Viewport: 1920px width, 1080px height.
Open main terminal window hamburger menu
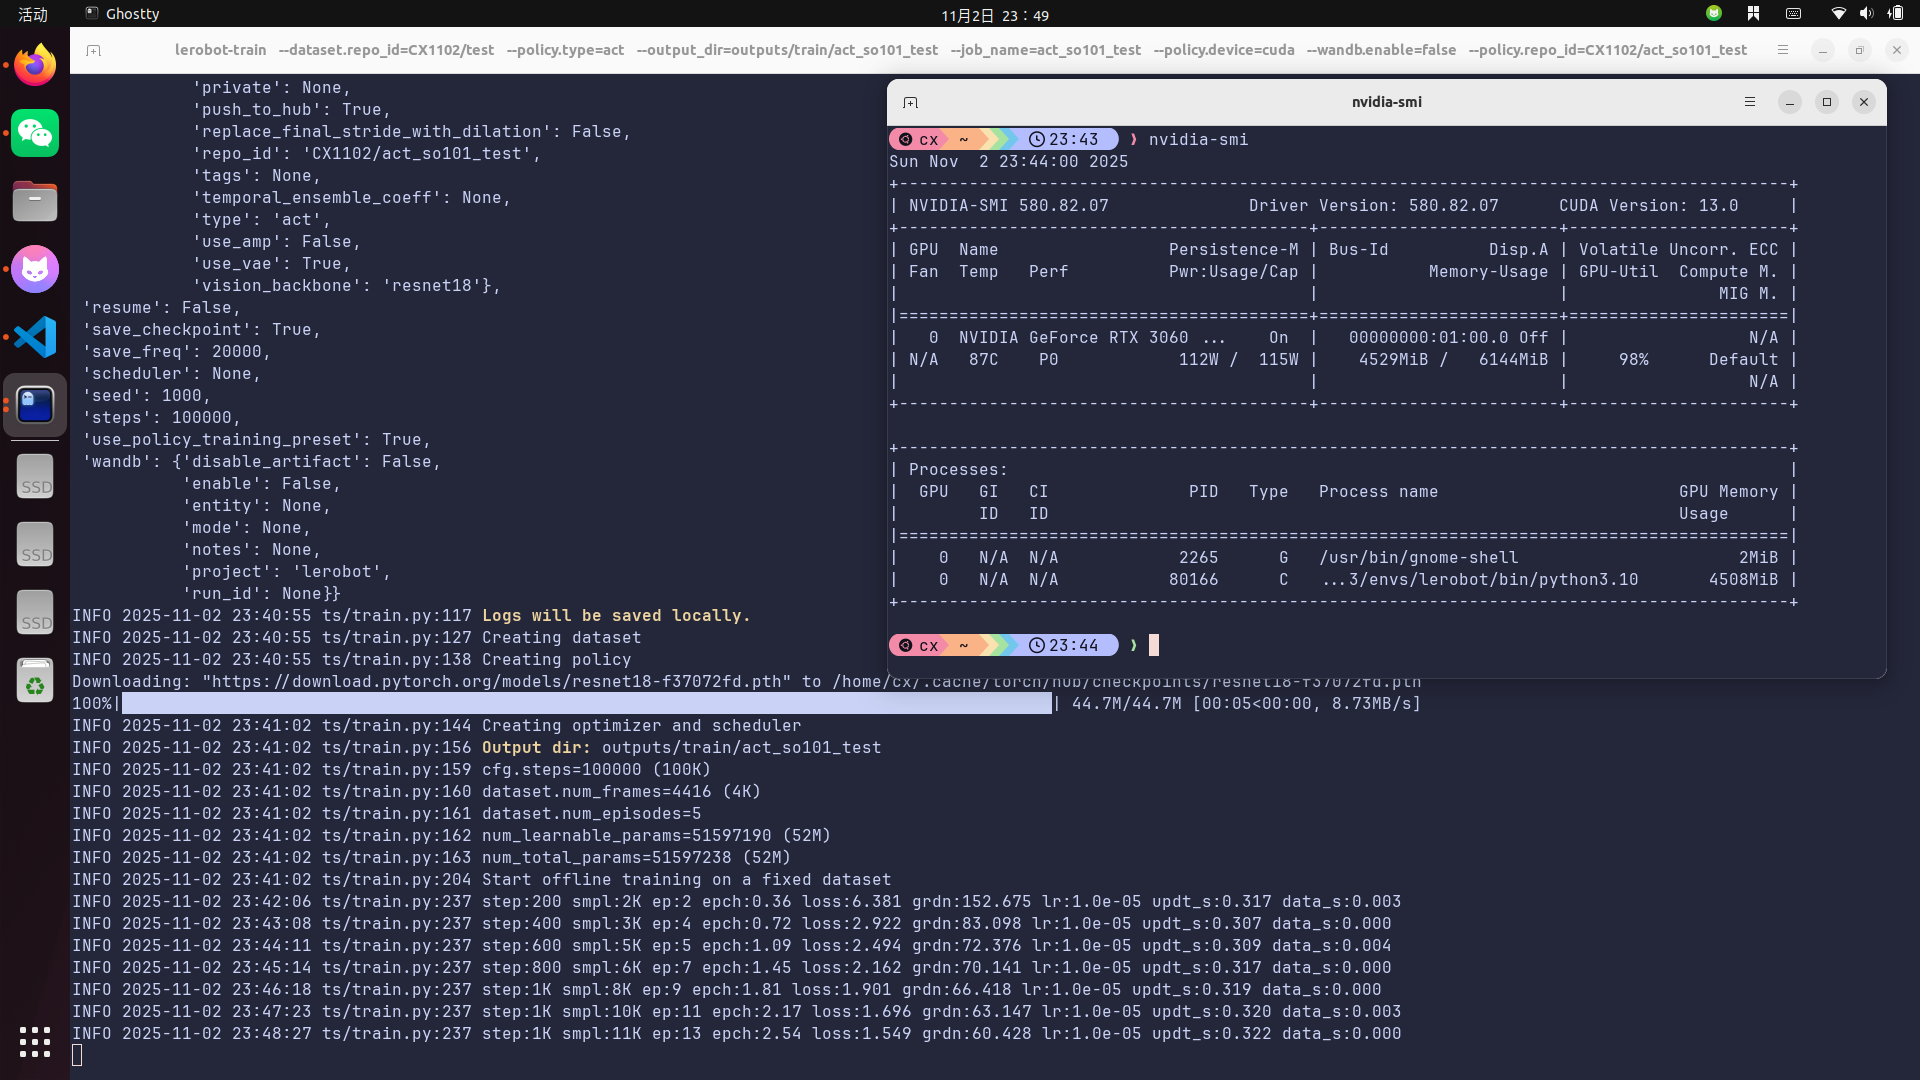coord(1782,50)
